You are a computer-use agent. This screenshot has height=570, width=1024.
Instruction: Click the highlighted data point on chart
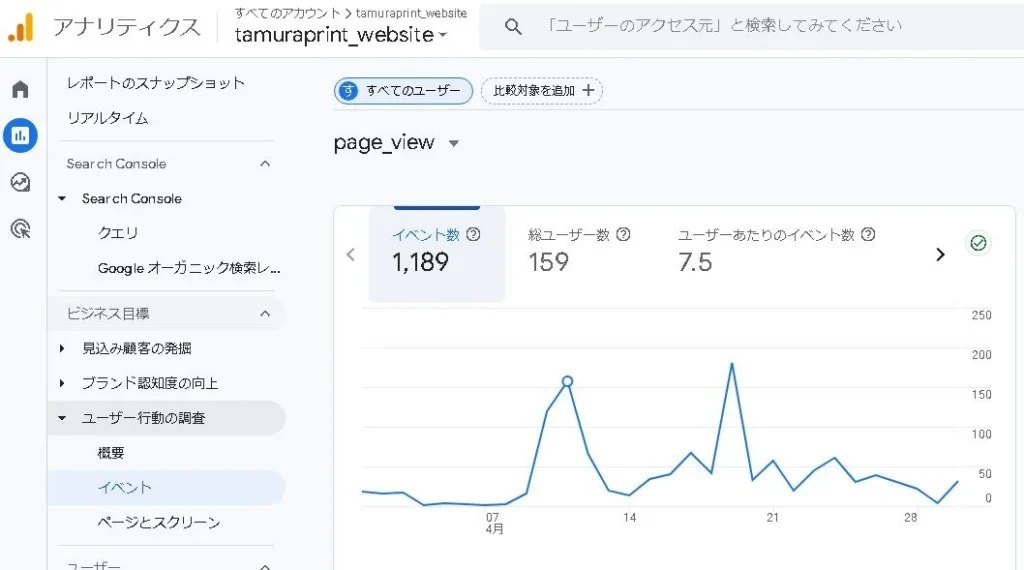567,381
